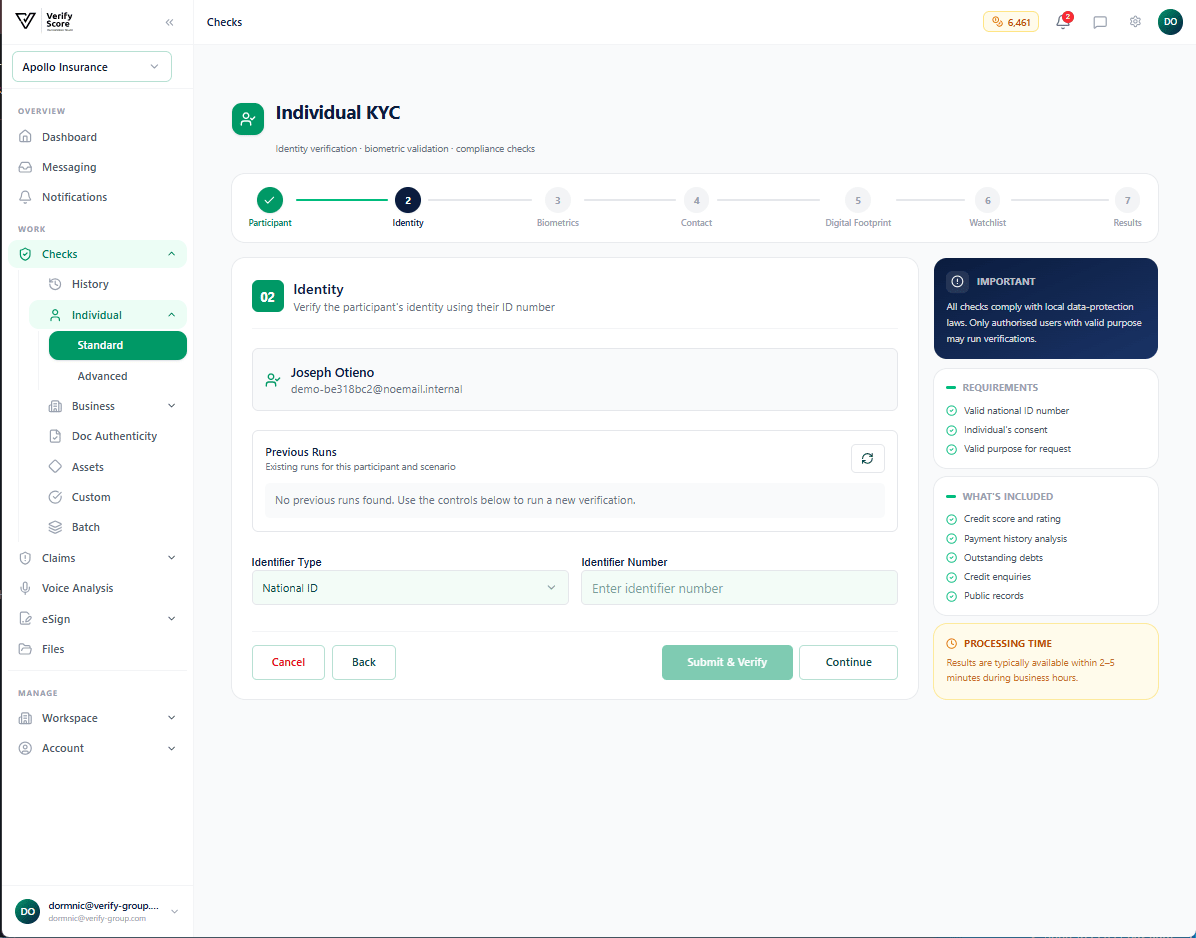Open the notifications bell in top bar

point(1063,21)
